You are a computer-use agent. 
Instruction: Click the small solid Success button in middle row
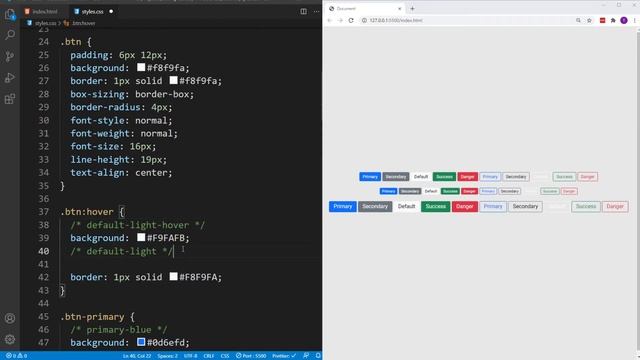coord(450,191)
